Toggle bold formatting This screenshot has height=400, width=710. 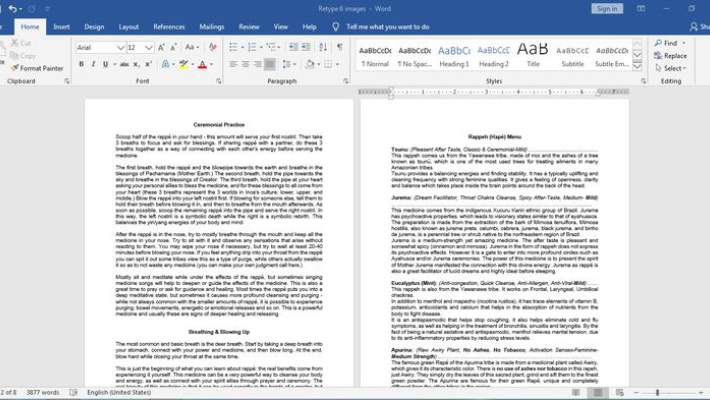81,64
